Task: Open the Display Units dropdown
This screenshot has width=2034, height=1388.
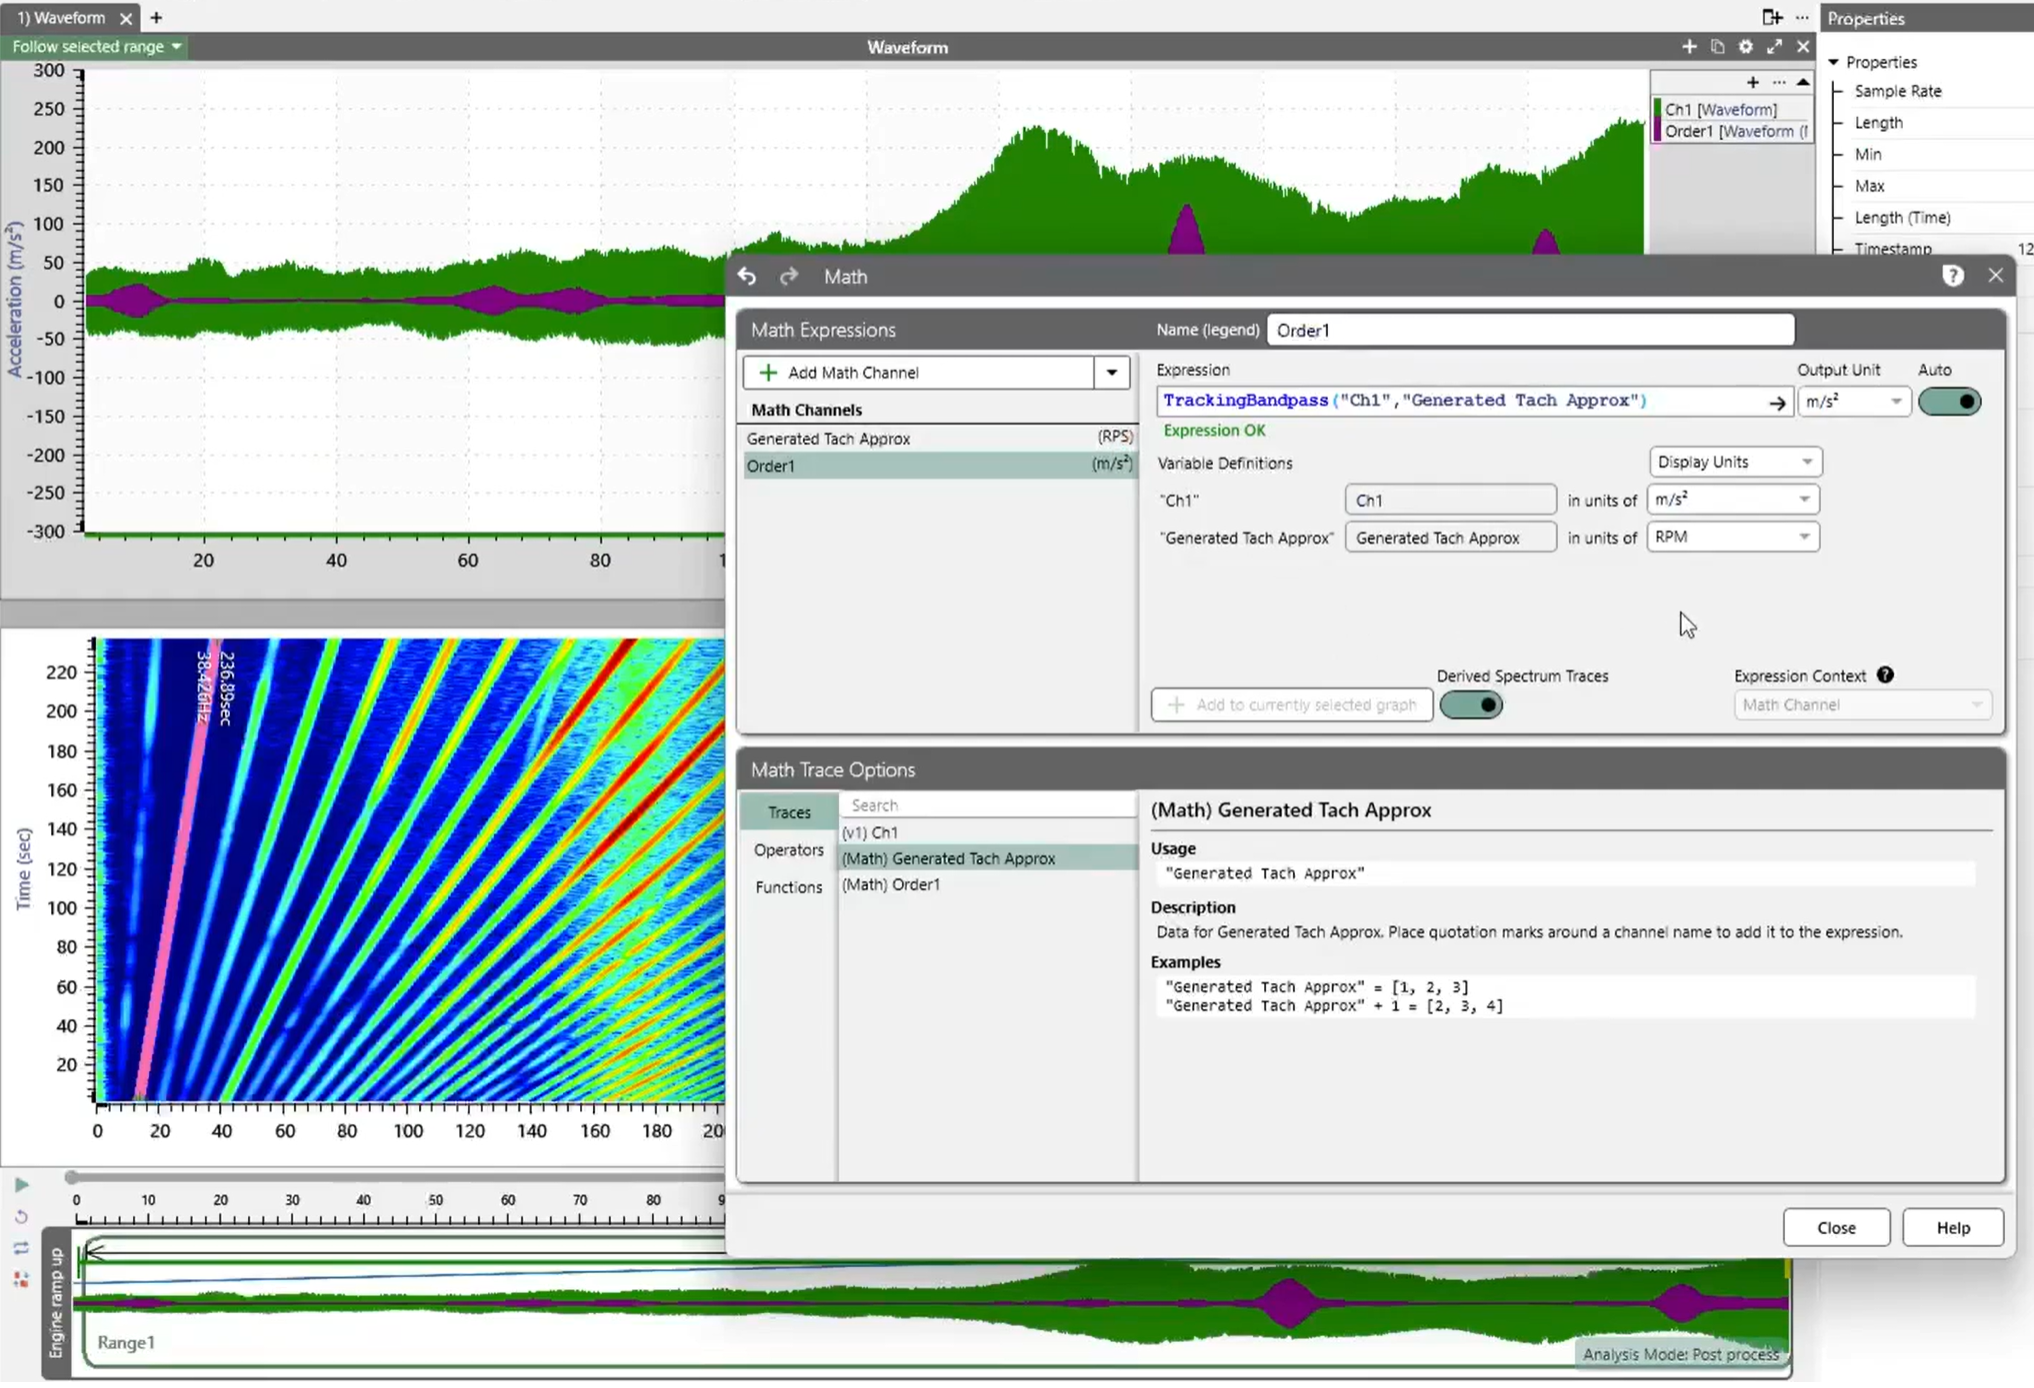Action: [x=1734, y=462]
